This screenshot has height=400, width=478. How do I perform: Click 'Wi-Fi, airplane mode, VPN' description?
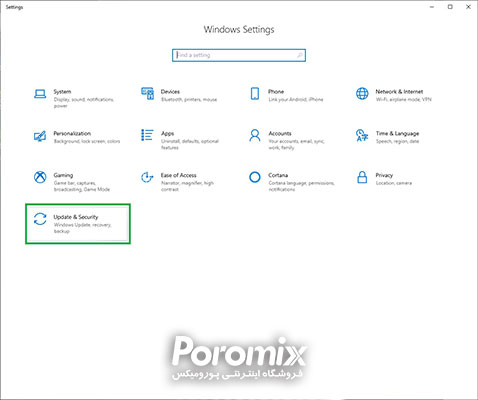tap(404, 99)
